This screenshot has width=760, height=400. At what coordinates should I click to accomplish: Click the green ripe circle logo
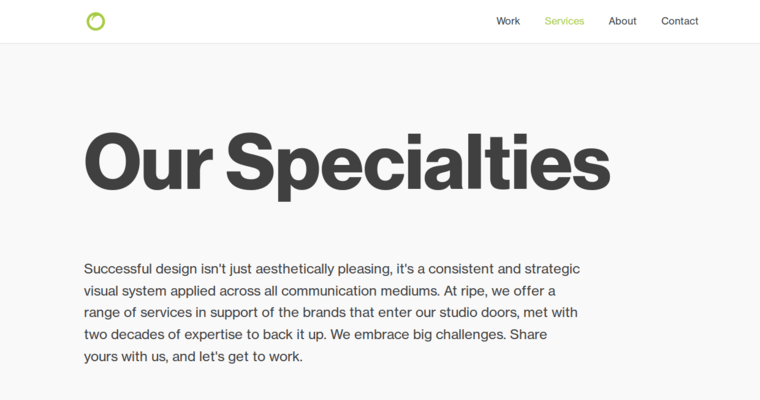point(96,21)
